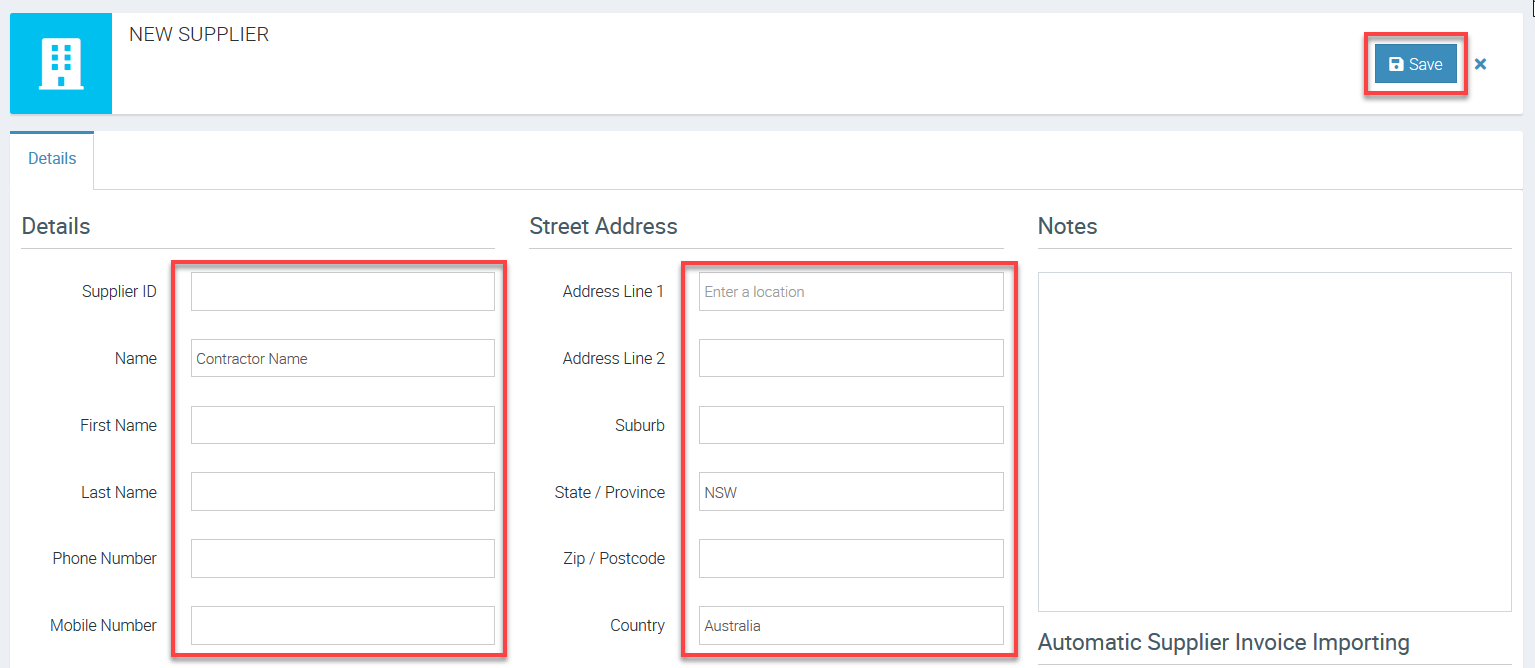Screen dimensions: 1535x668
Task: Focus the Suburb input field
Action: [850, 425]
